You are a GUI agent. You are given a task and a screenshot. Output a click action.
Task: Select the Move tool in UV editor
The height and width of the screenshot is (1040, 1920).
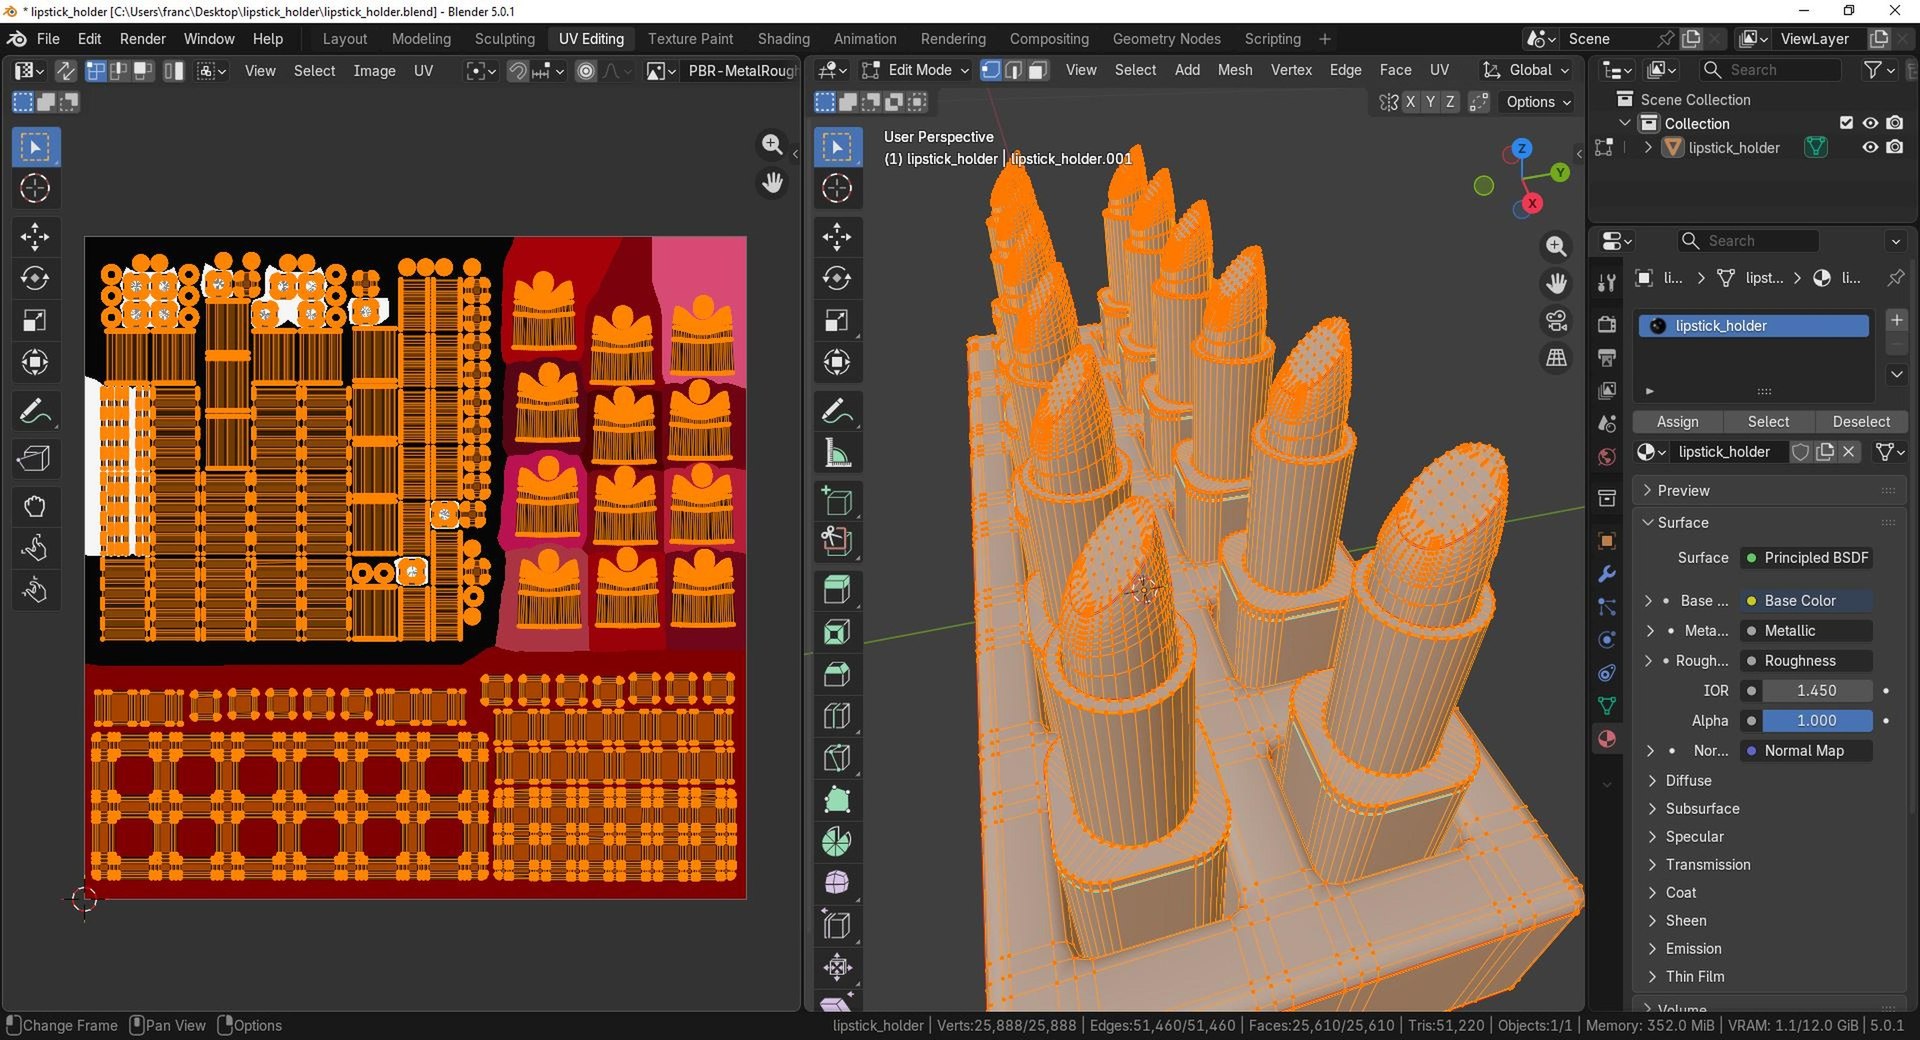tap(35, 237)
